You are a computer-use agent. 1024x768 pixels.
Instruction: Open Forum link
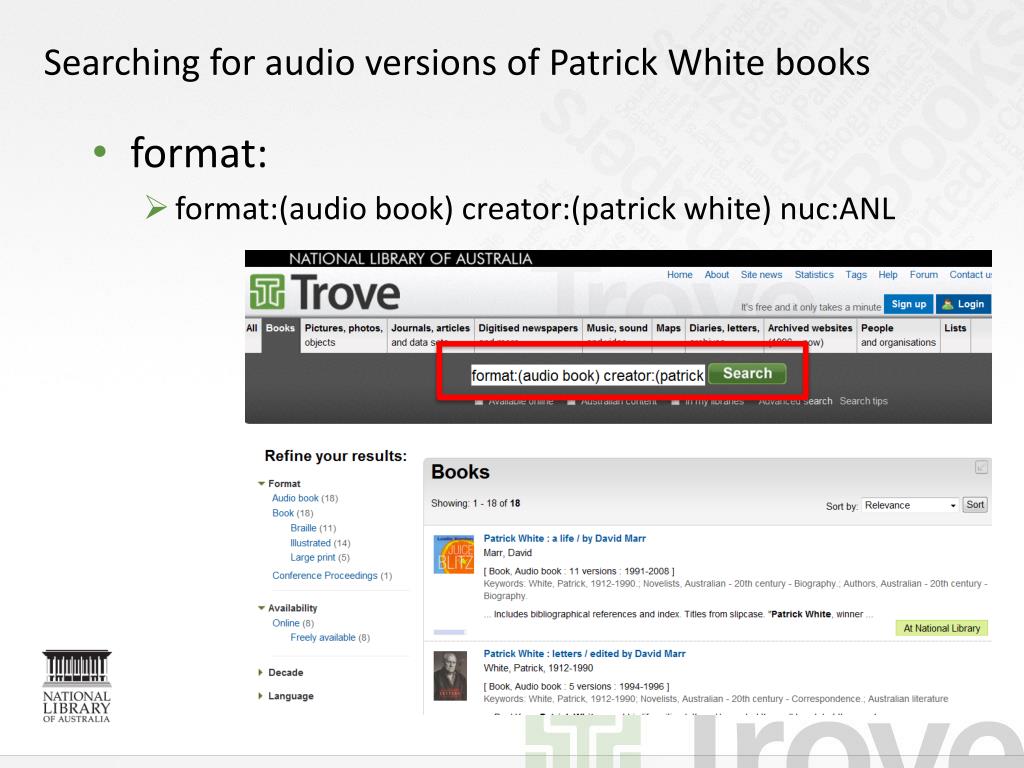[x=923, y=275]
